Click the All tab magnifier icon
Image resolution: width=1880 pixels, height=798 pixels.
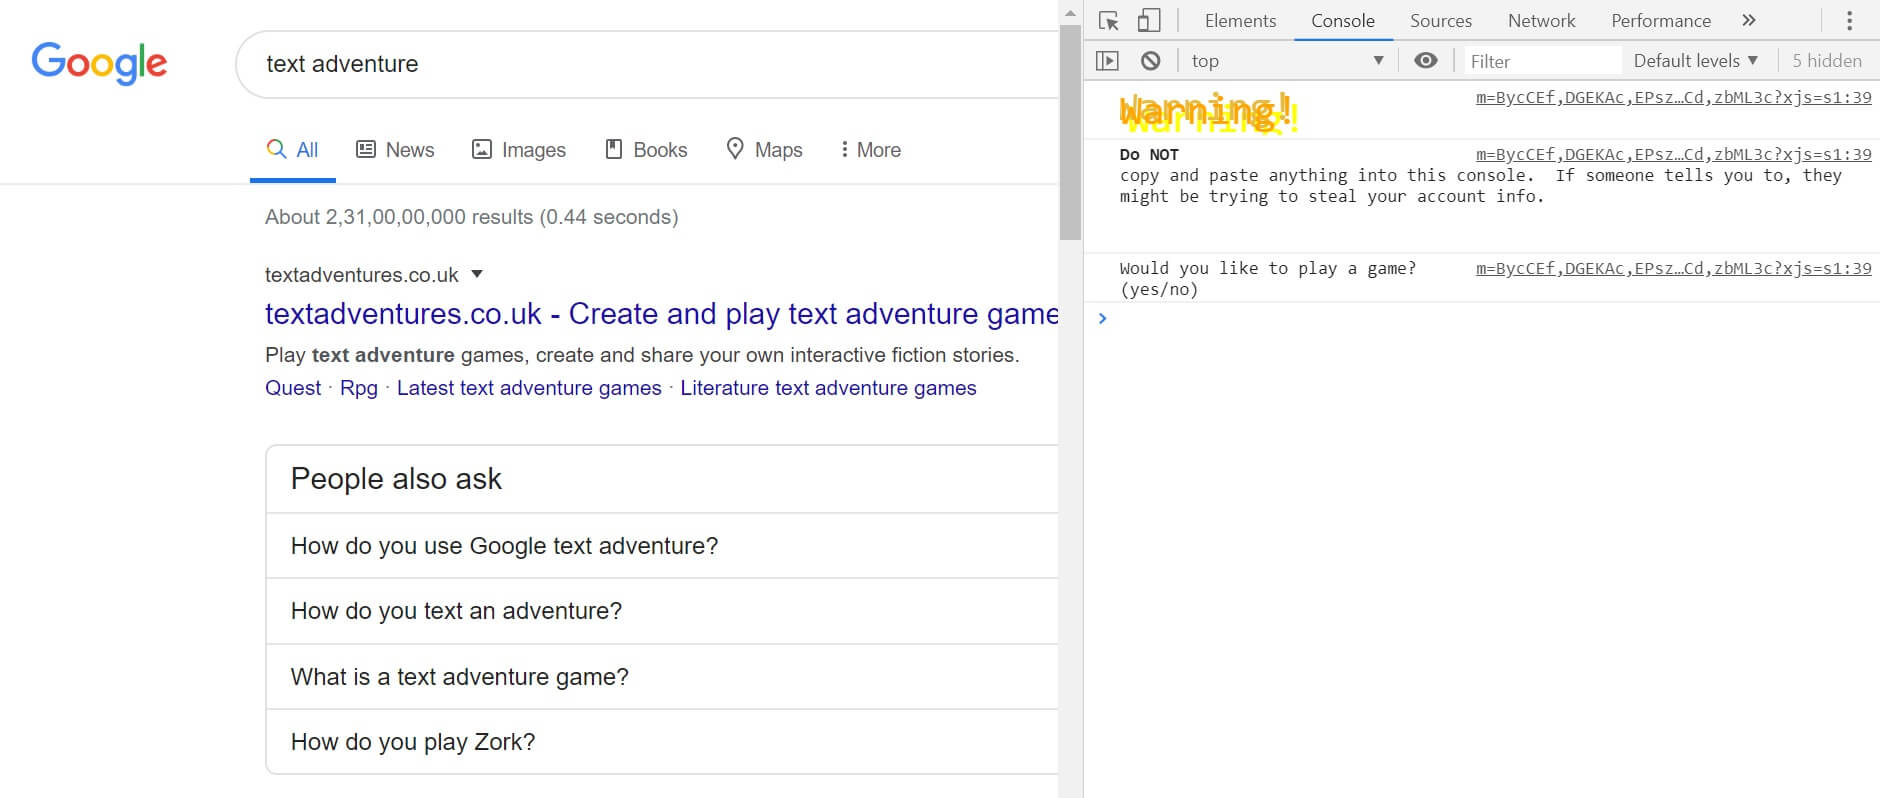click(x=276, y=149)
